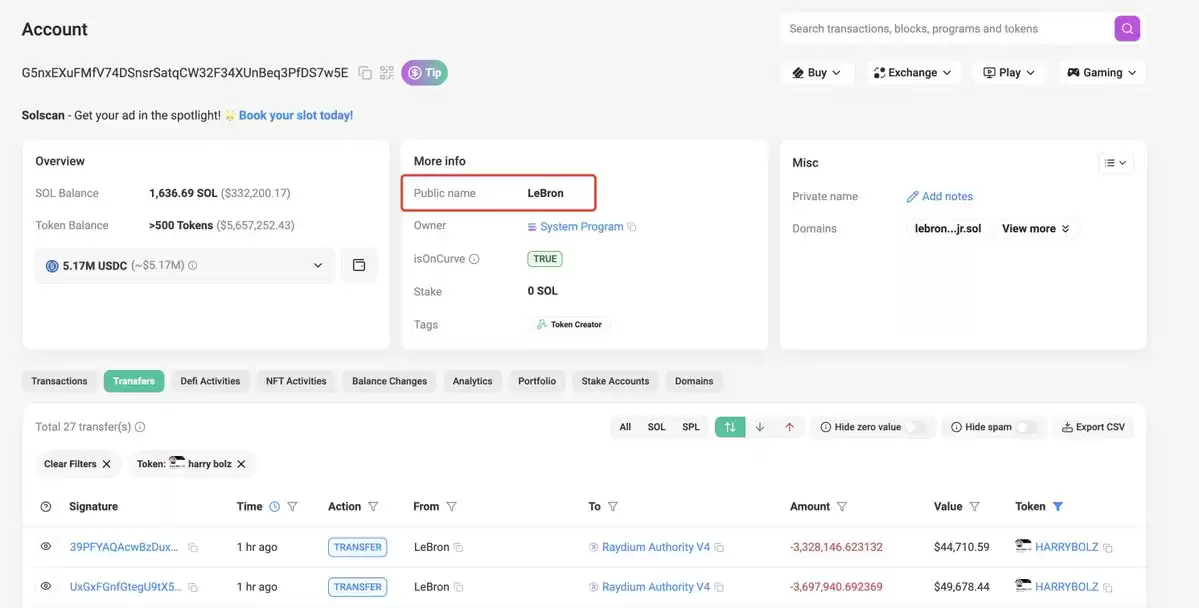Open the Exchange dropdown

tap(911, 73)
